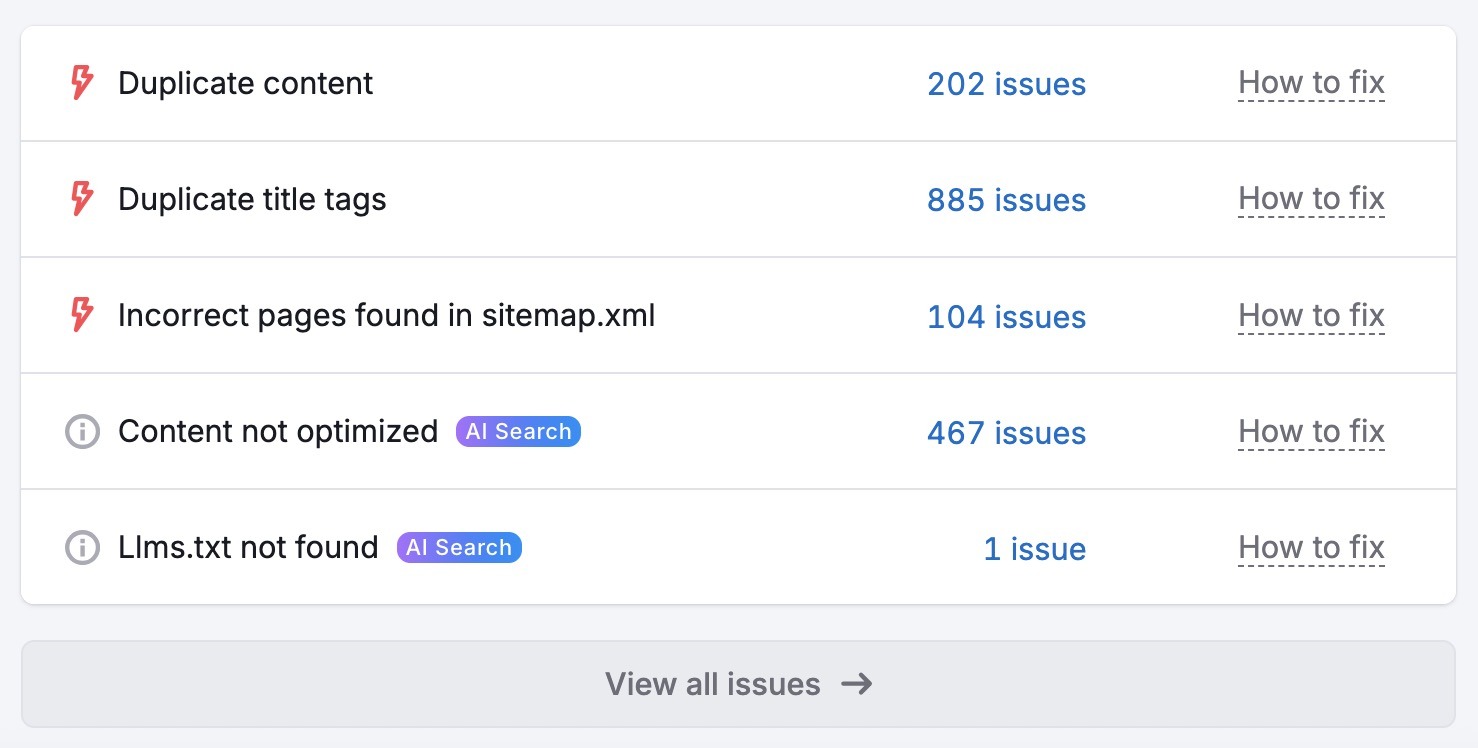Select the AI Search badge beside Llms.txt not found

pyautogui.click(x=458, y=547)
